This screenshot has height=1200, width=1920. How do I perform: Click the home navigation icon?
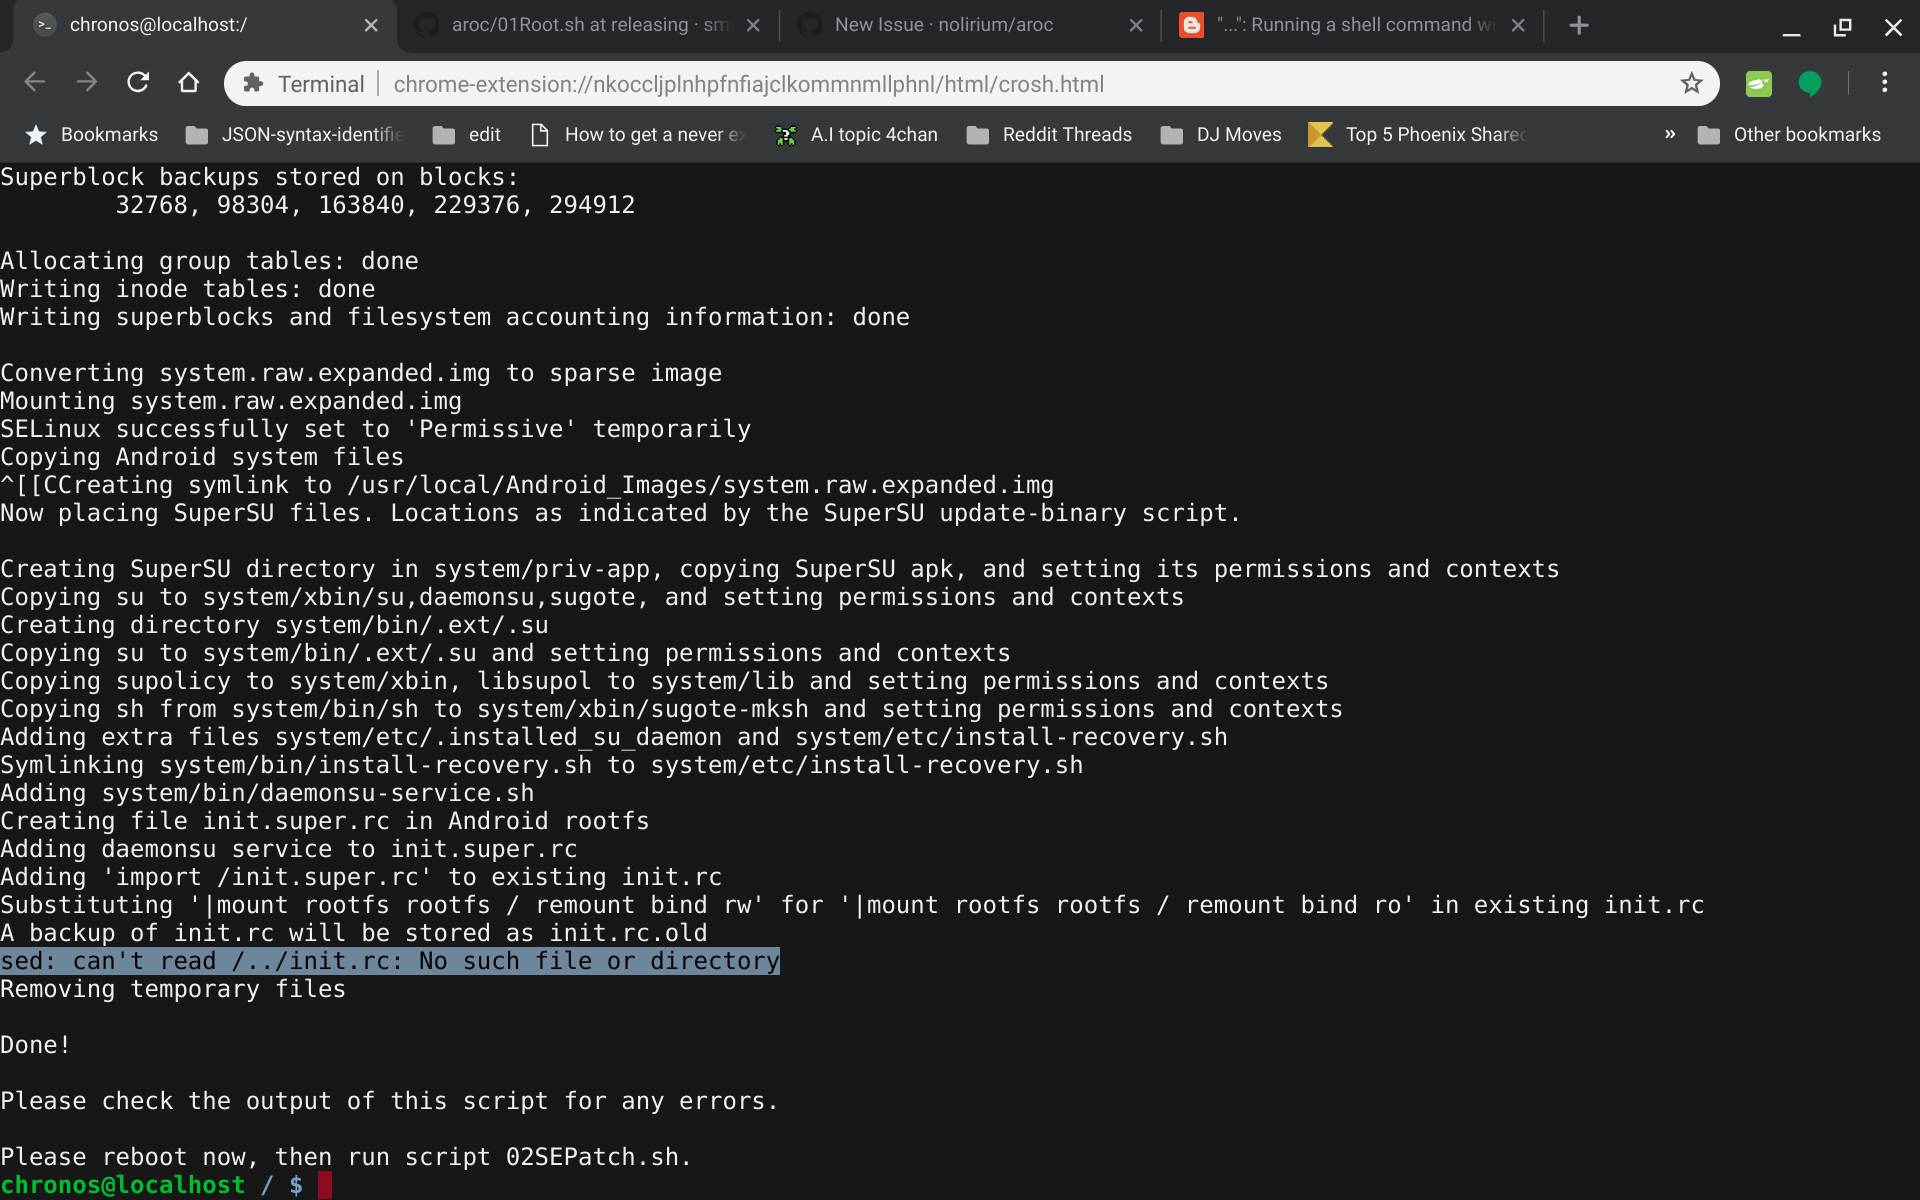[189, 84]
